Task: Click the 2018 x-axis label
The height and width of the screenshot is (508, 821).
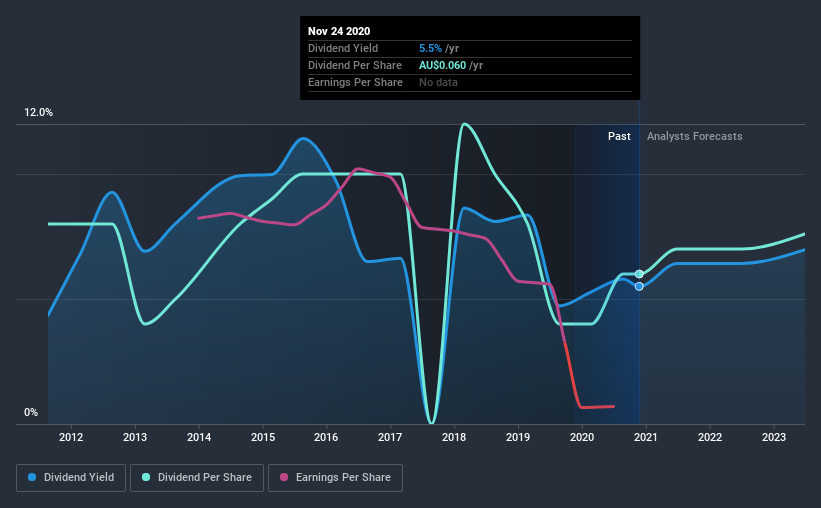Action: point(454,437)
